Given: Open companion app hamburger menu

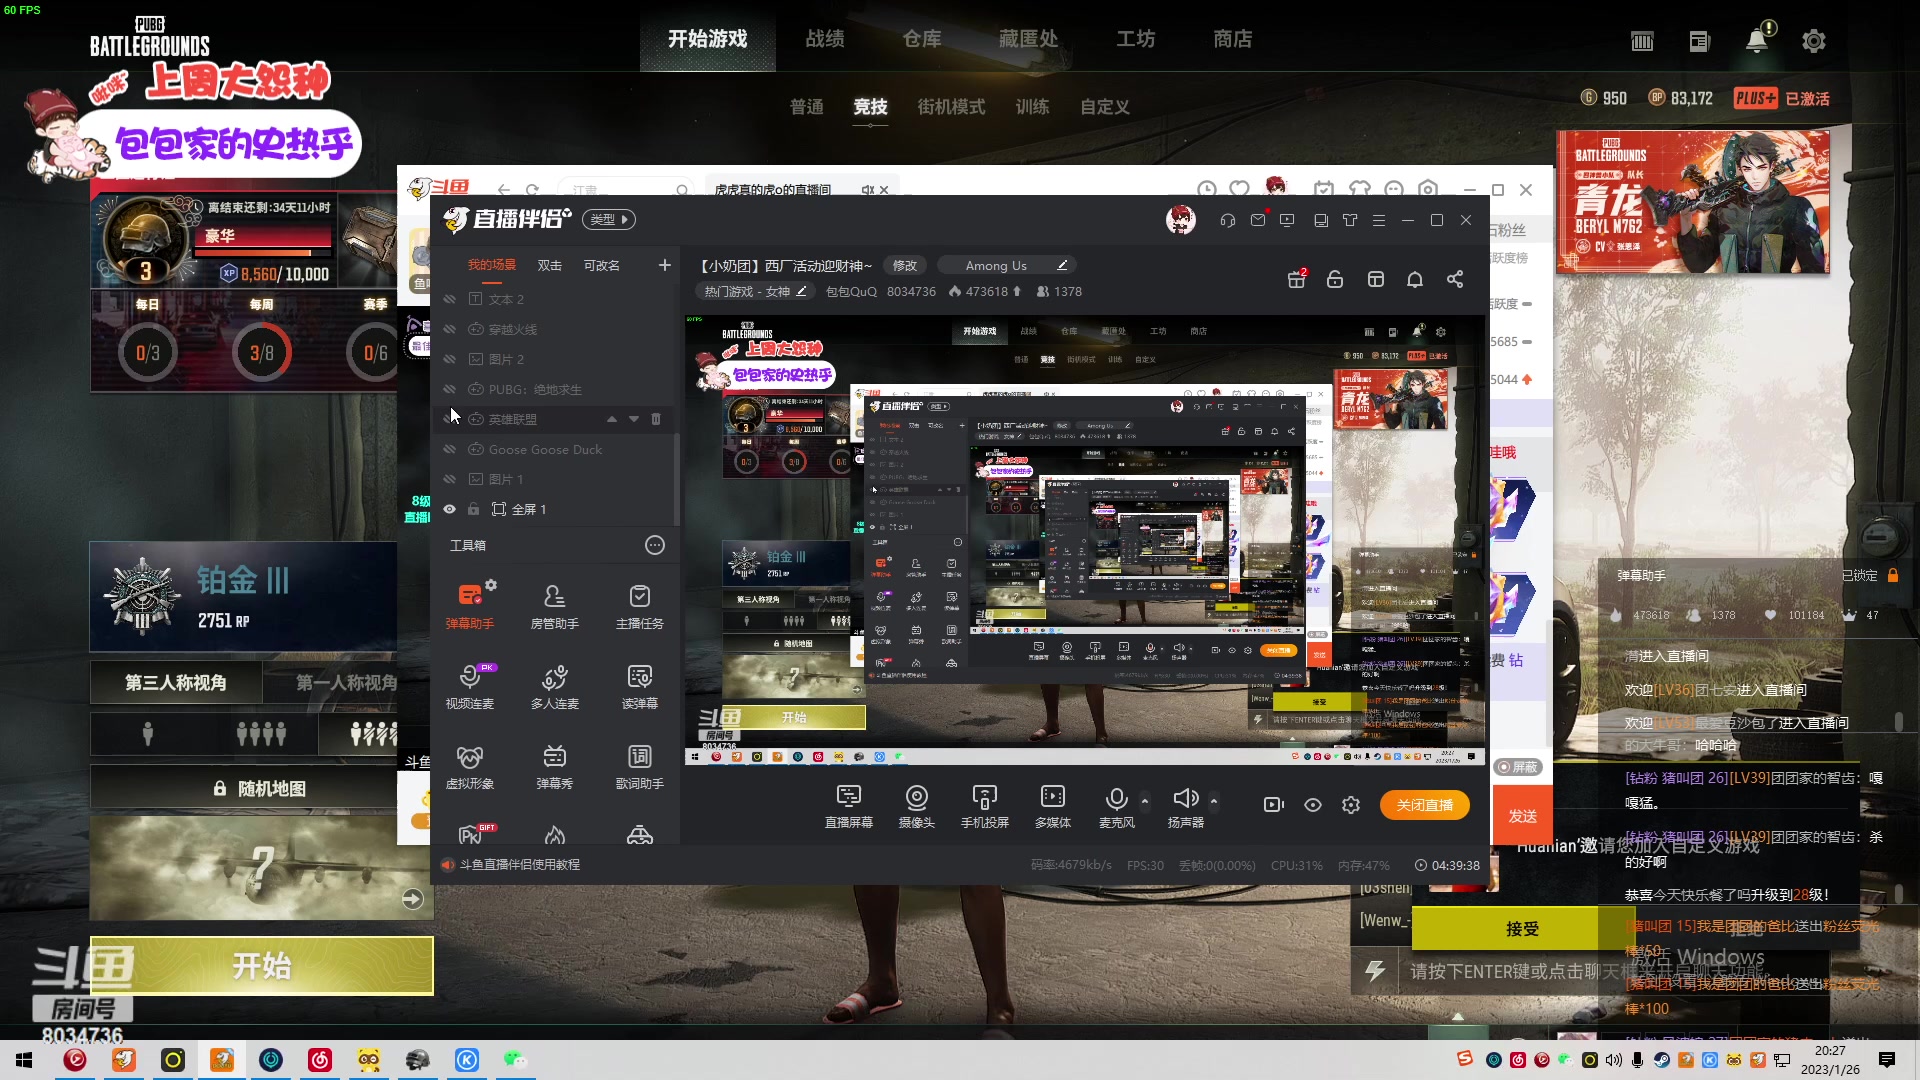Looking at the screenshot, I should [x=1379, y=220].
